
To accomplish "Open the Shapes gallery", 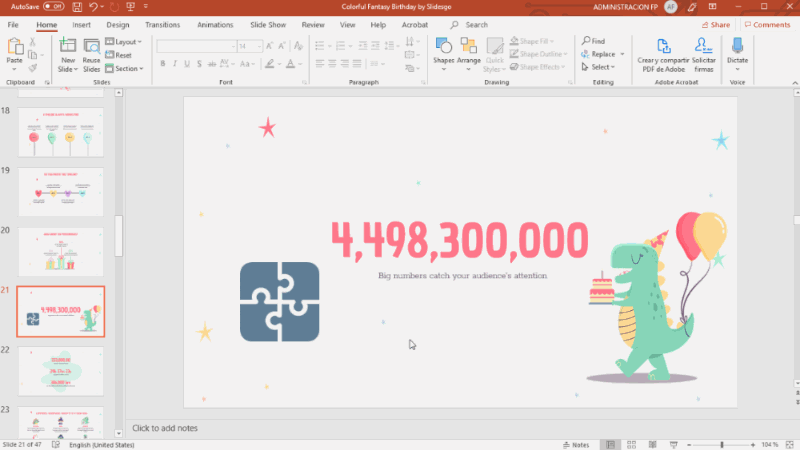I will tap(444, 52).
